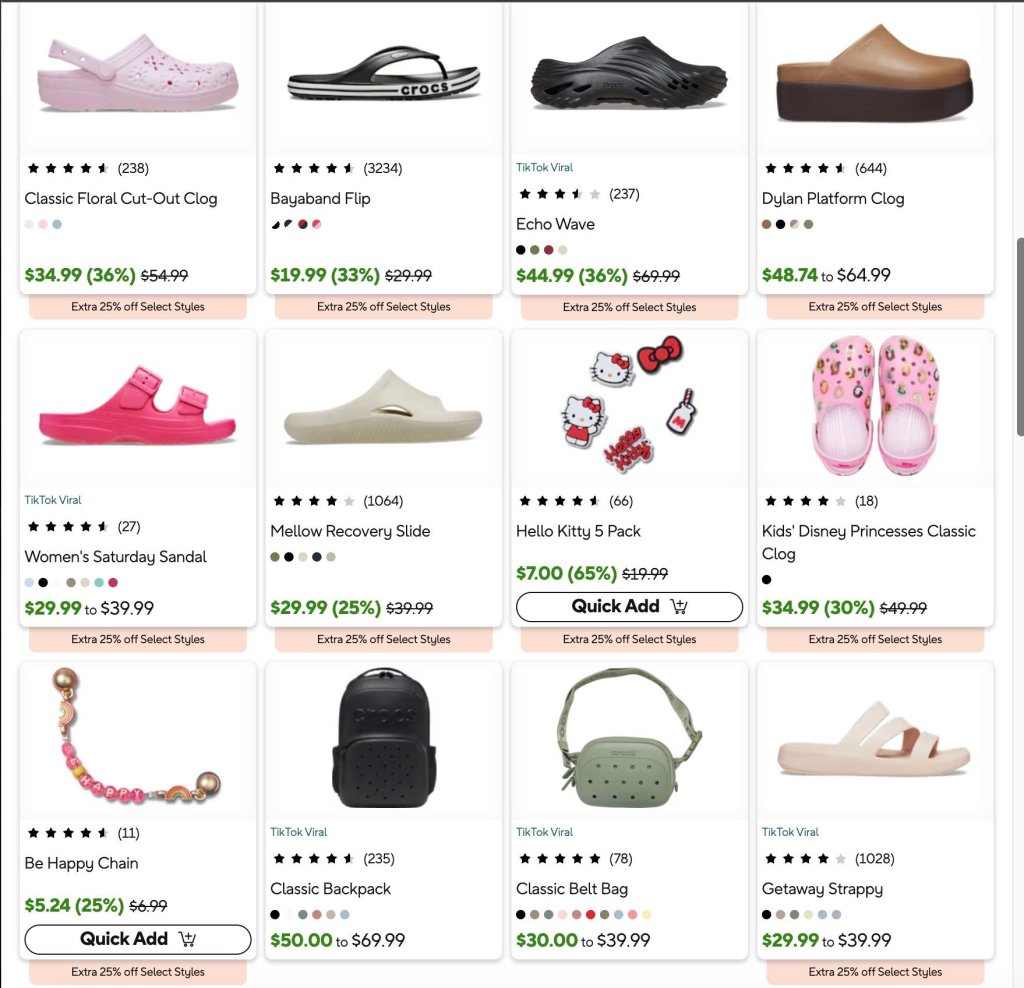Open the Bayaband Flip product title link
Screen dimensions: 1024x988
pos(320,199)
